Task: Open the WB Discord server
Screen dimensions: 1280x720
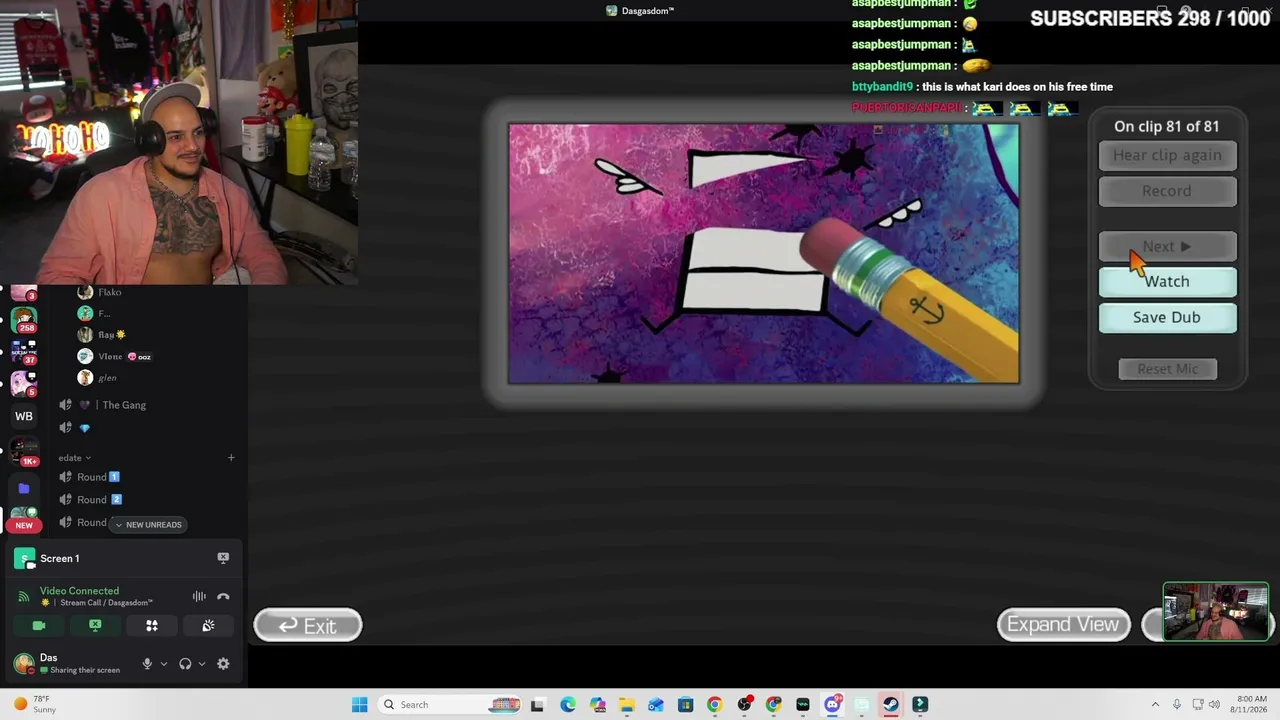Action: pyautogui.click(x=24, y=416)
